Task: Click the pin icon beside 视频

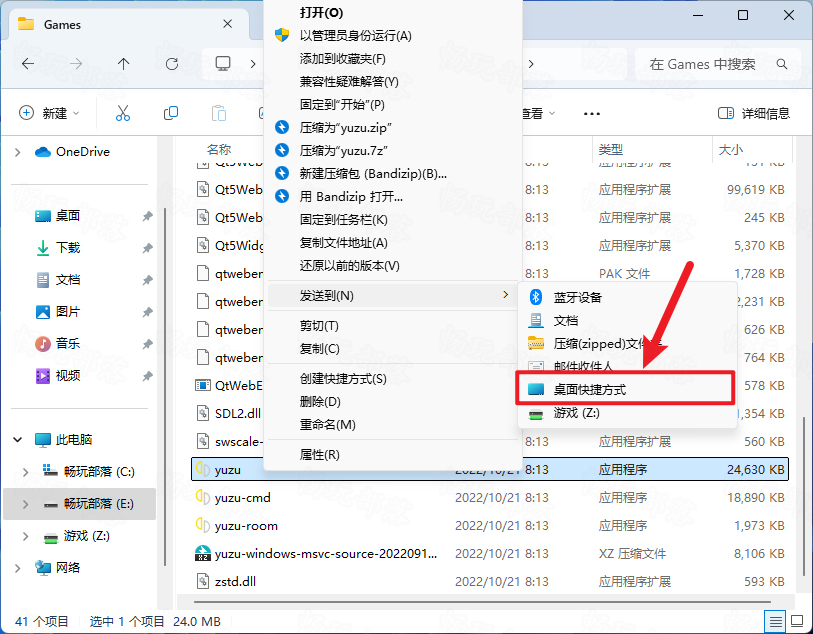Action: tap(148, 376)
